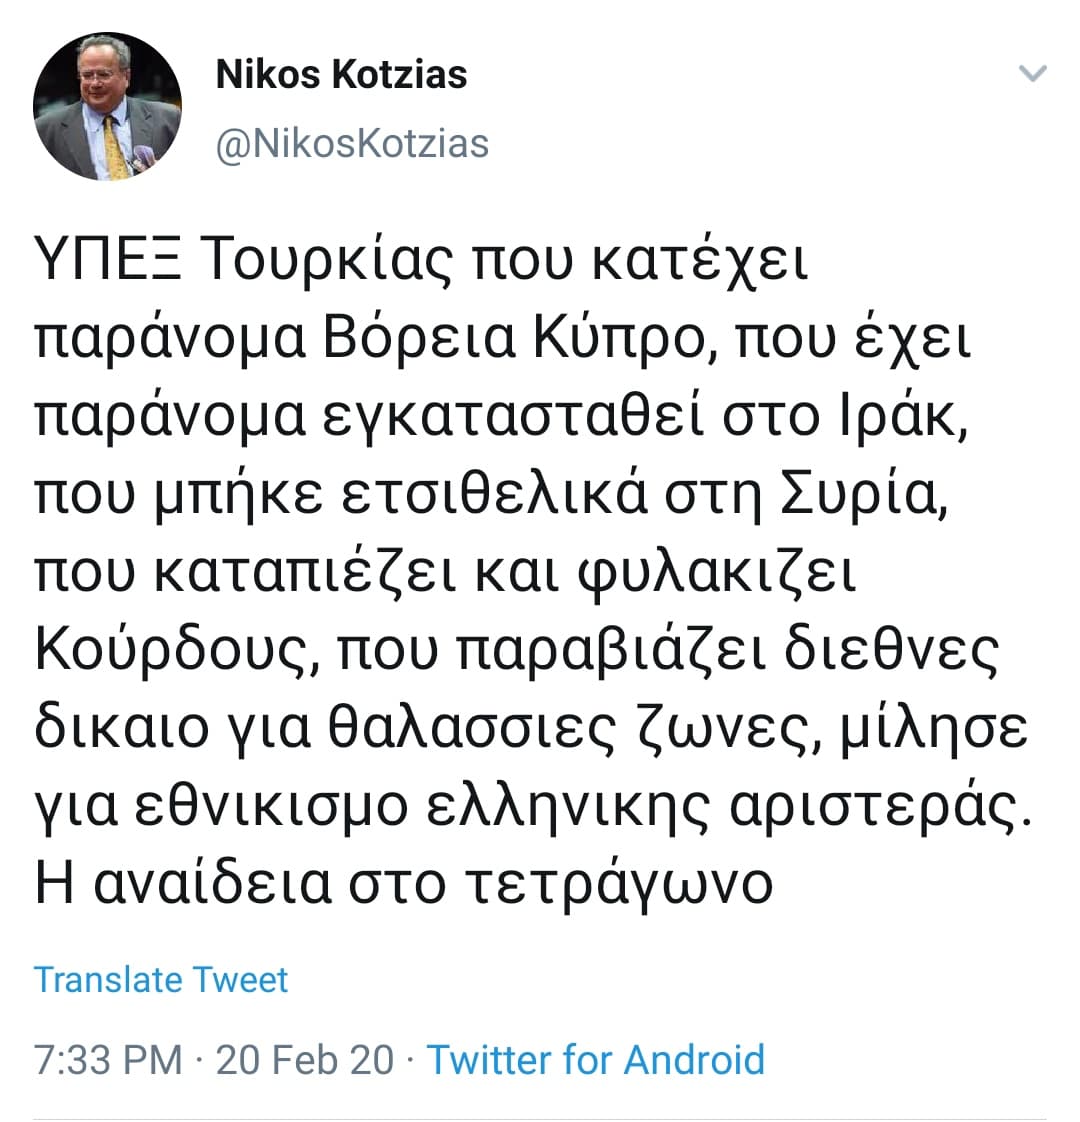Click the words θαλασσιες ζωνες in tweet
The height and width of the screenshot is (1122, 1080).
[x=565, y=731]
